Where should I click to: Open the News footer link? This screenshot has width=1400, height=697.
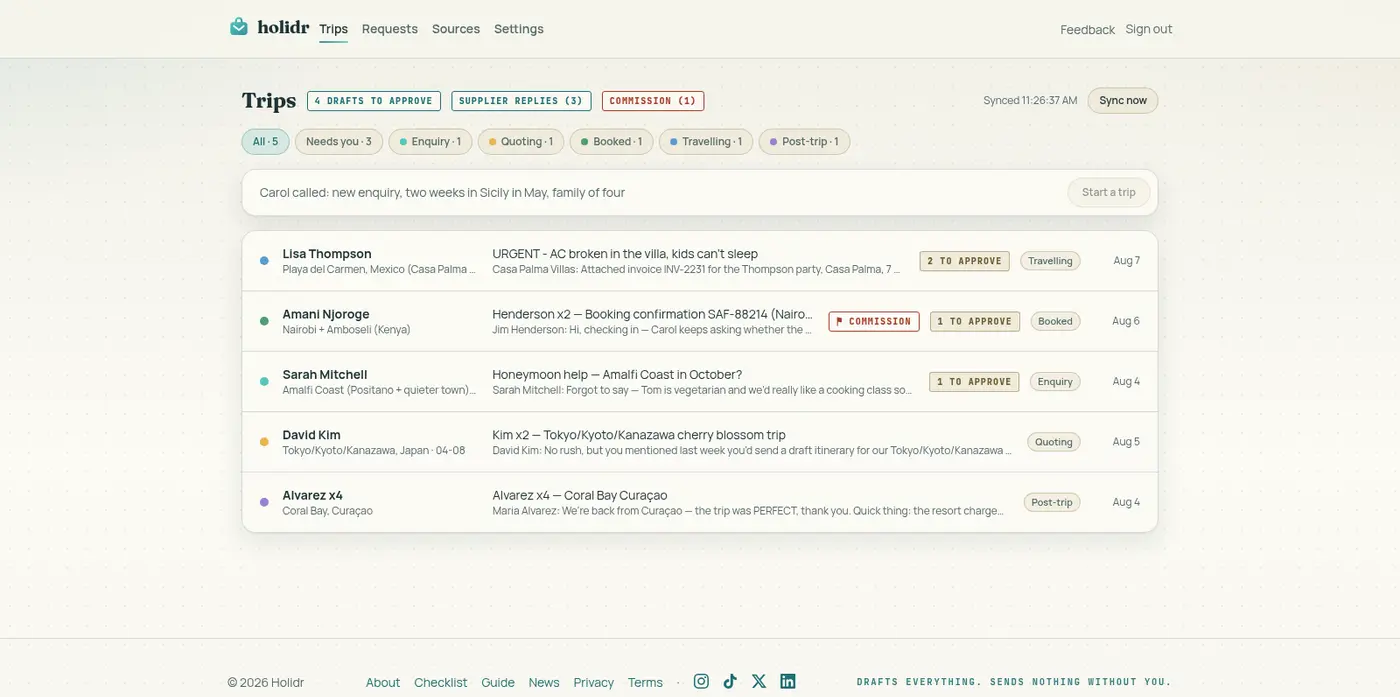tap(544, 682)
